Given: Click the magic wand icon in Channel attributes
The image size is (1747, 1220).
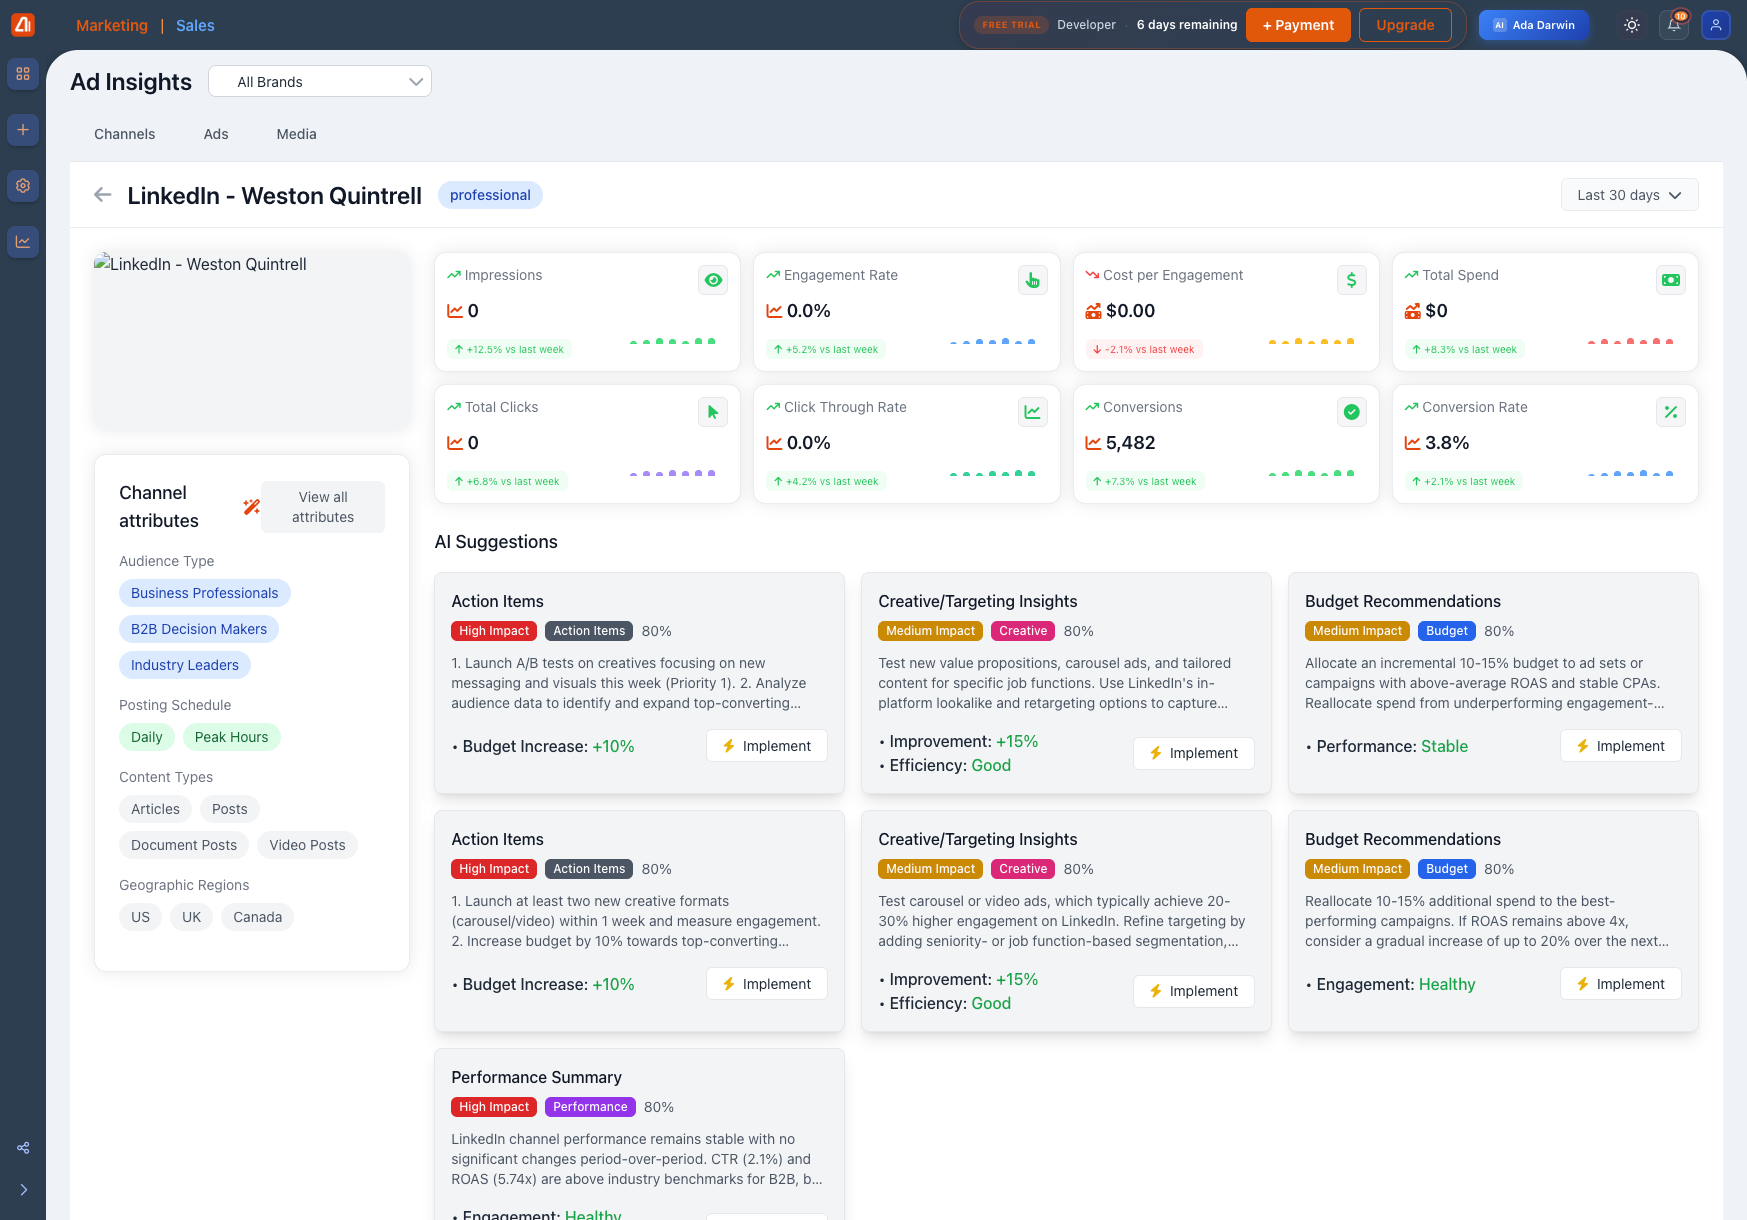Looking at the screenshot, I should 251,507.
